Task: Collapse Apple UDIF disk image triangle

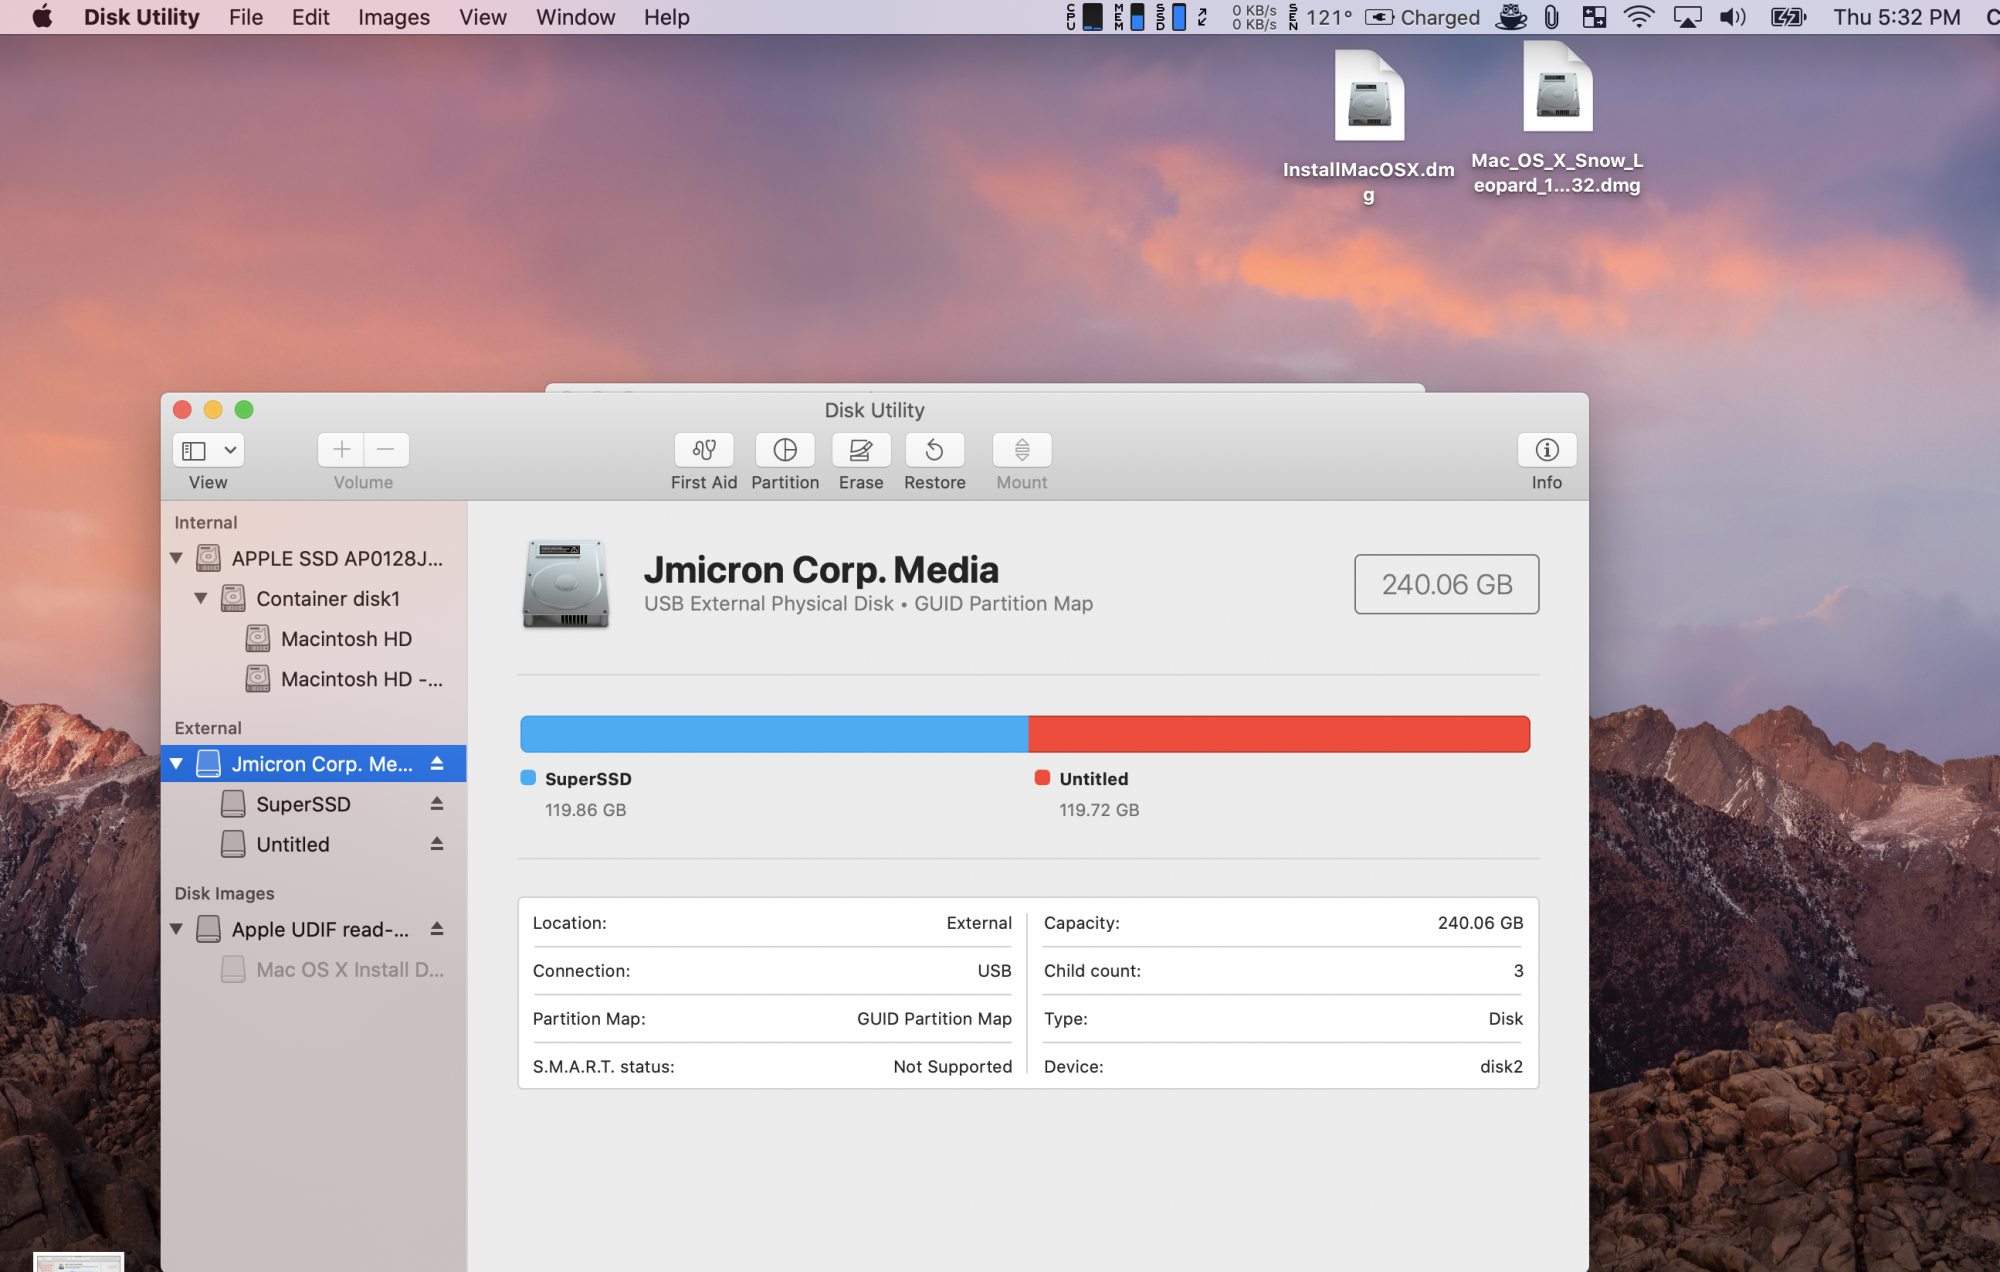Action: 176,929
